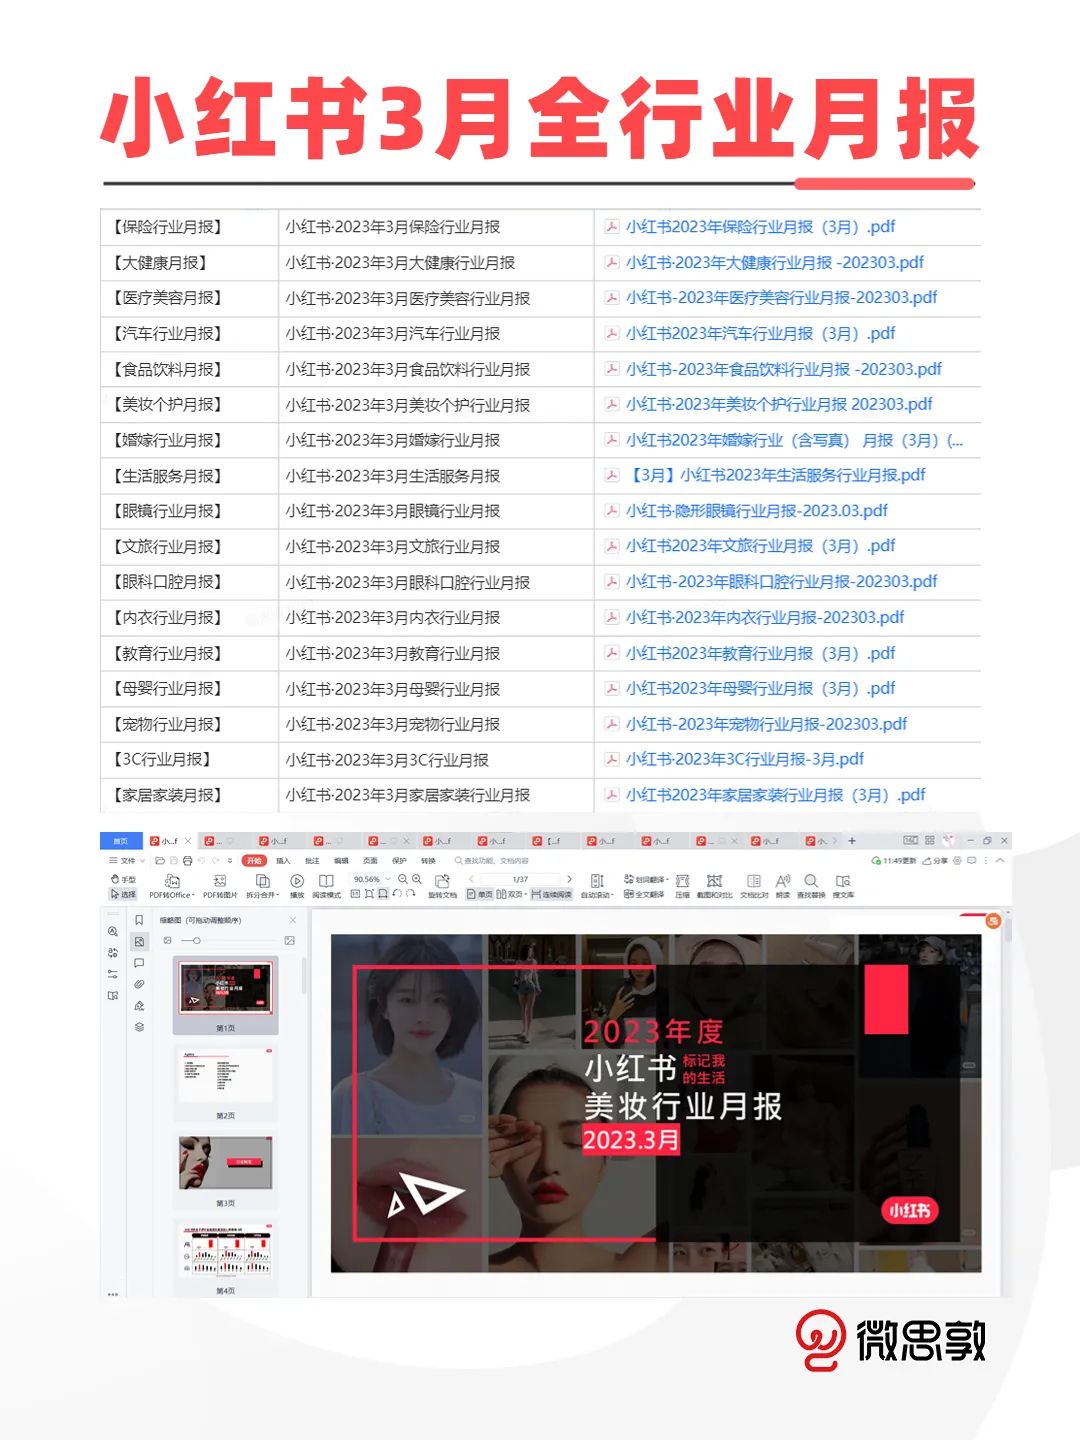Switch to 单页 single page view

(480, 894)
